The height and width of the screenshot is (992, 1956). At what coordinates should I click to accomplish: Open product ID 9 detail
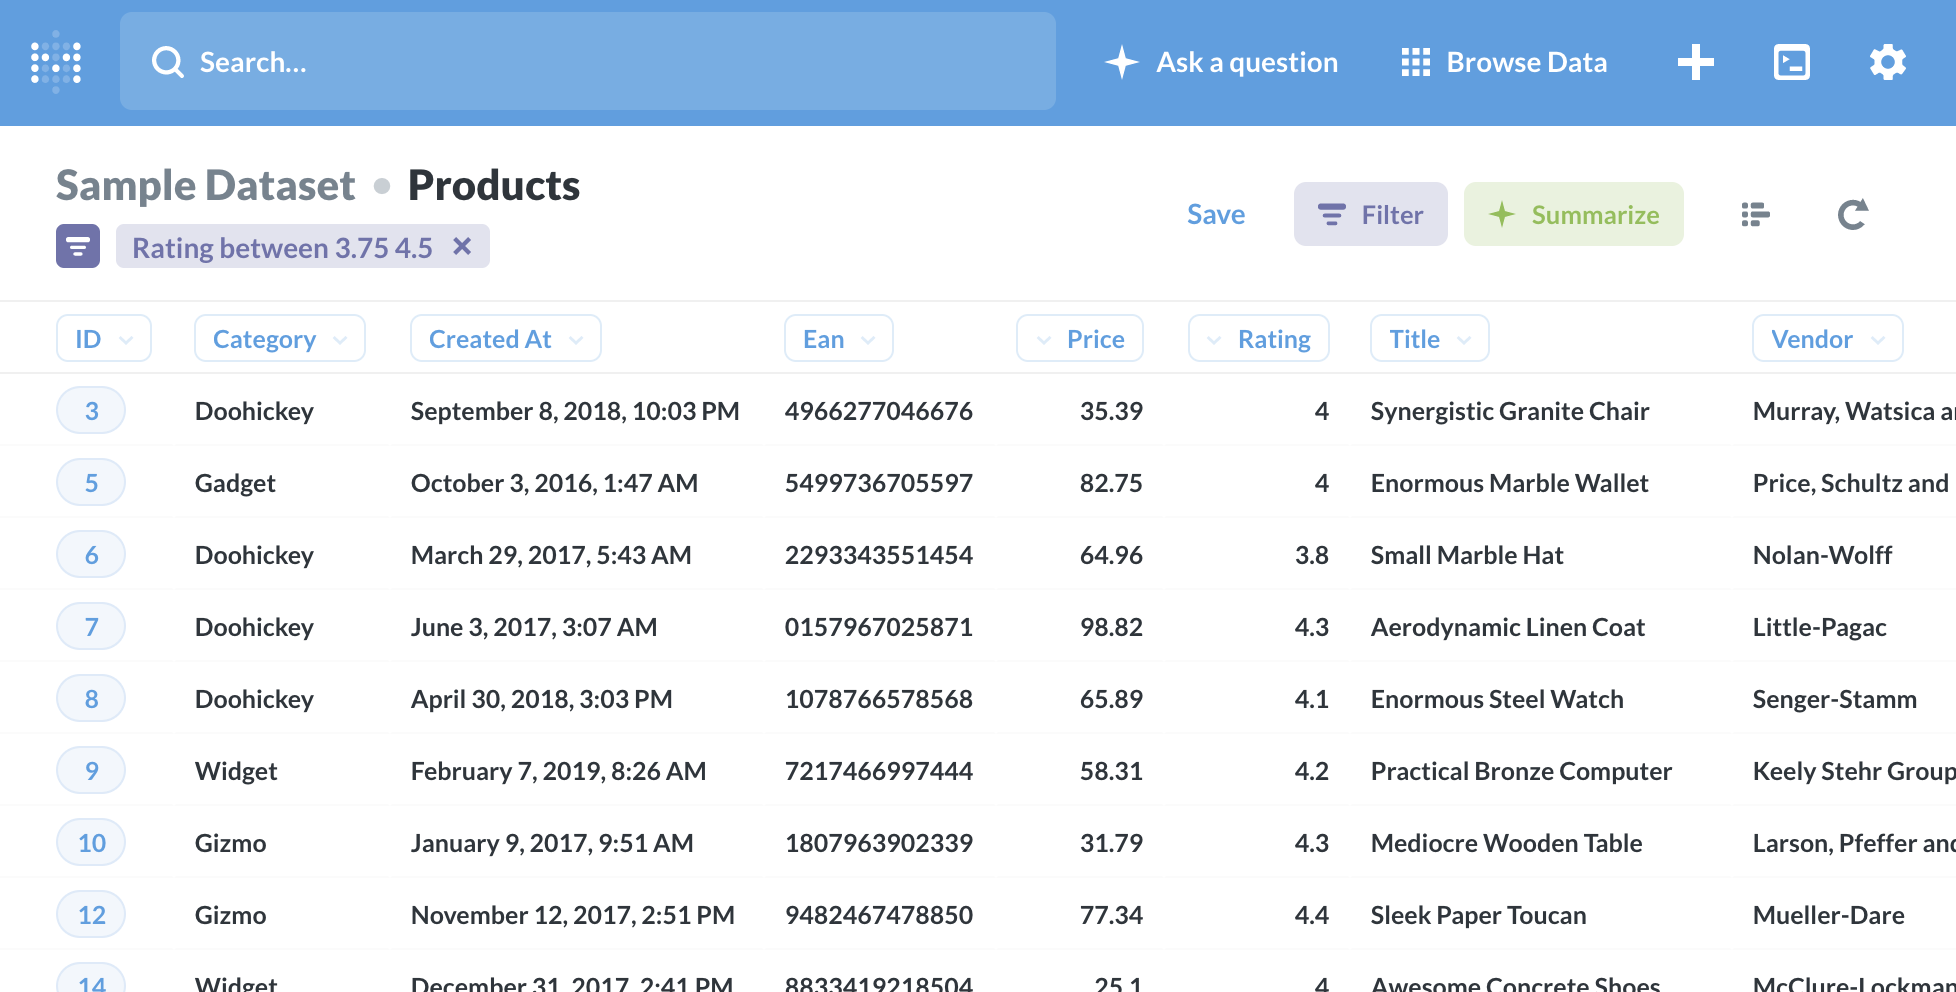(91, 770)
